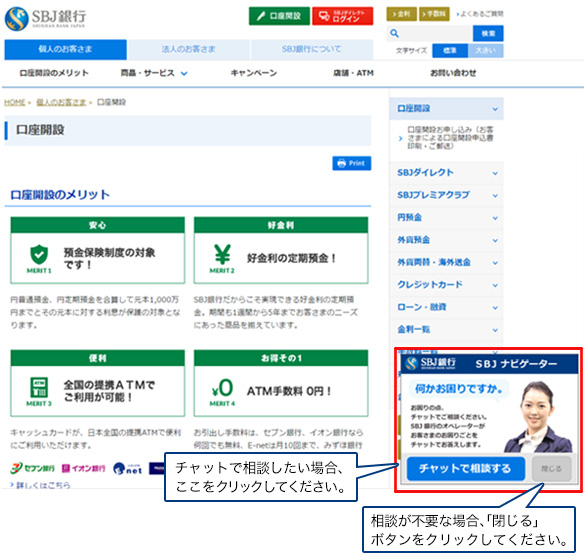Expand the 外貨預金 sidebar section

click(x=447, y=240)
